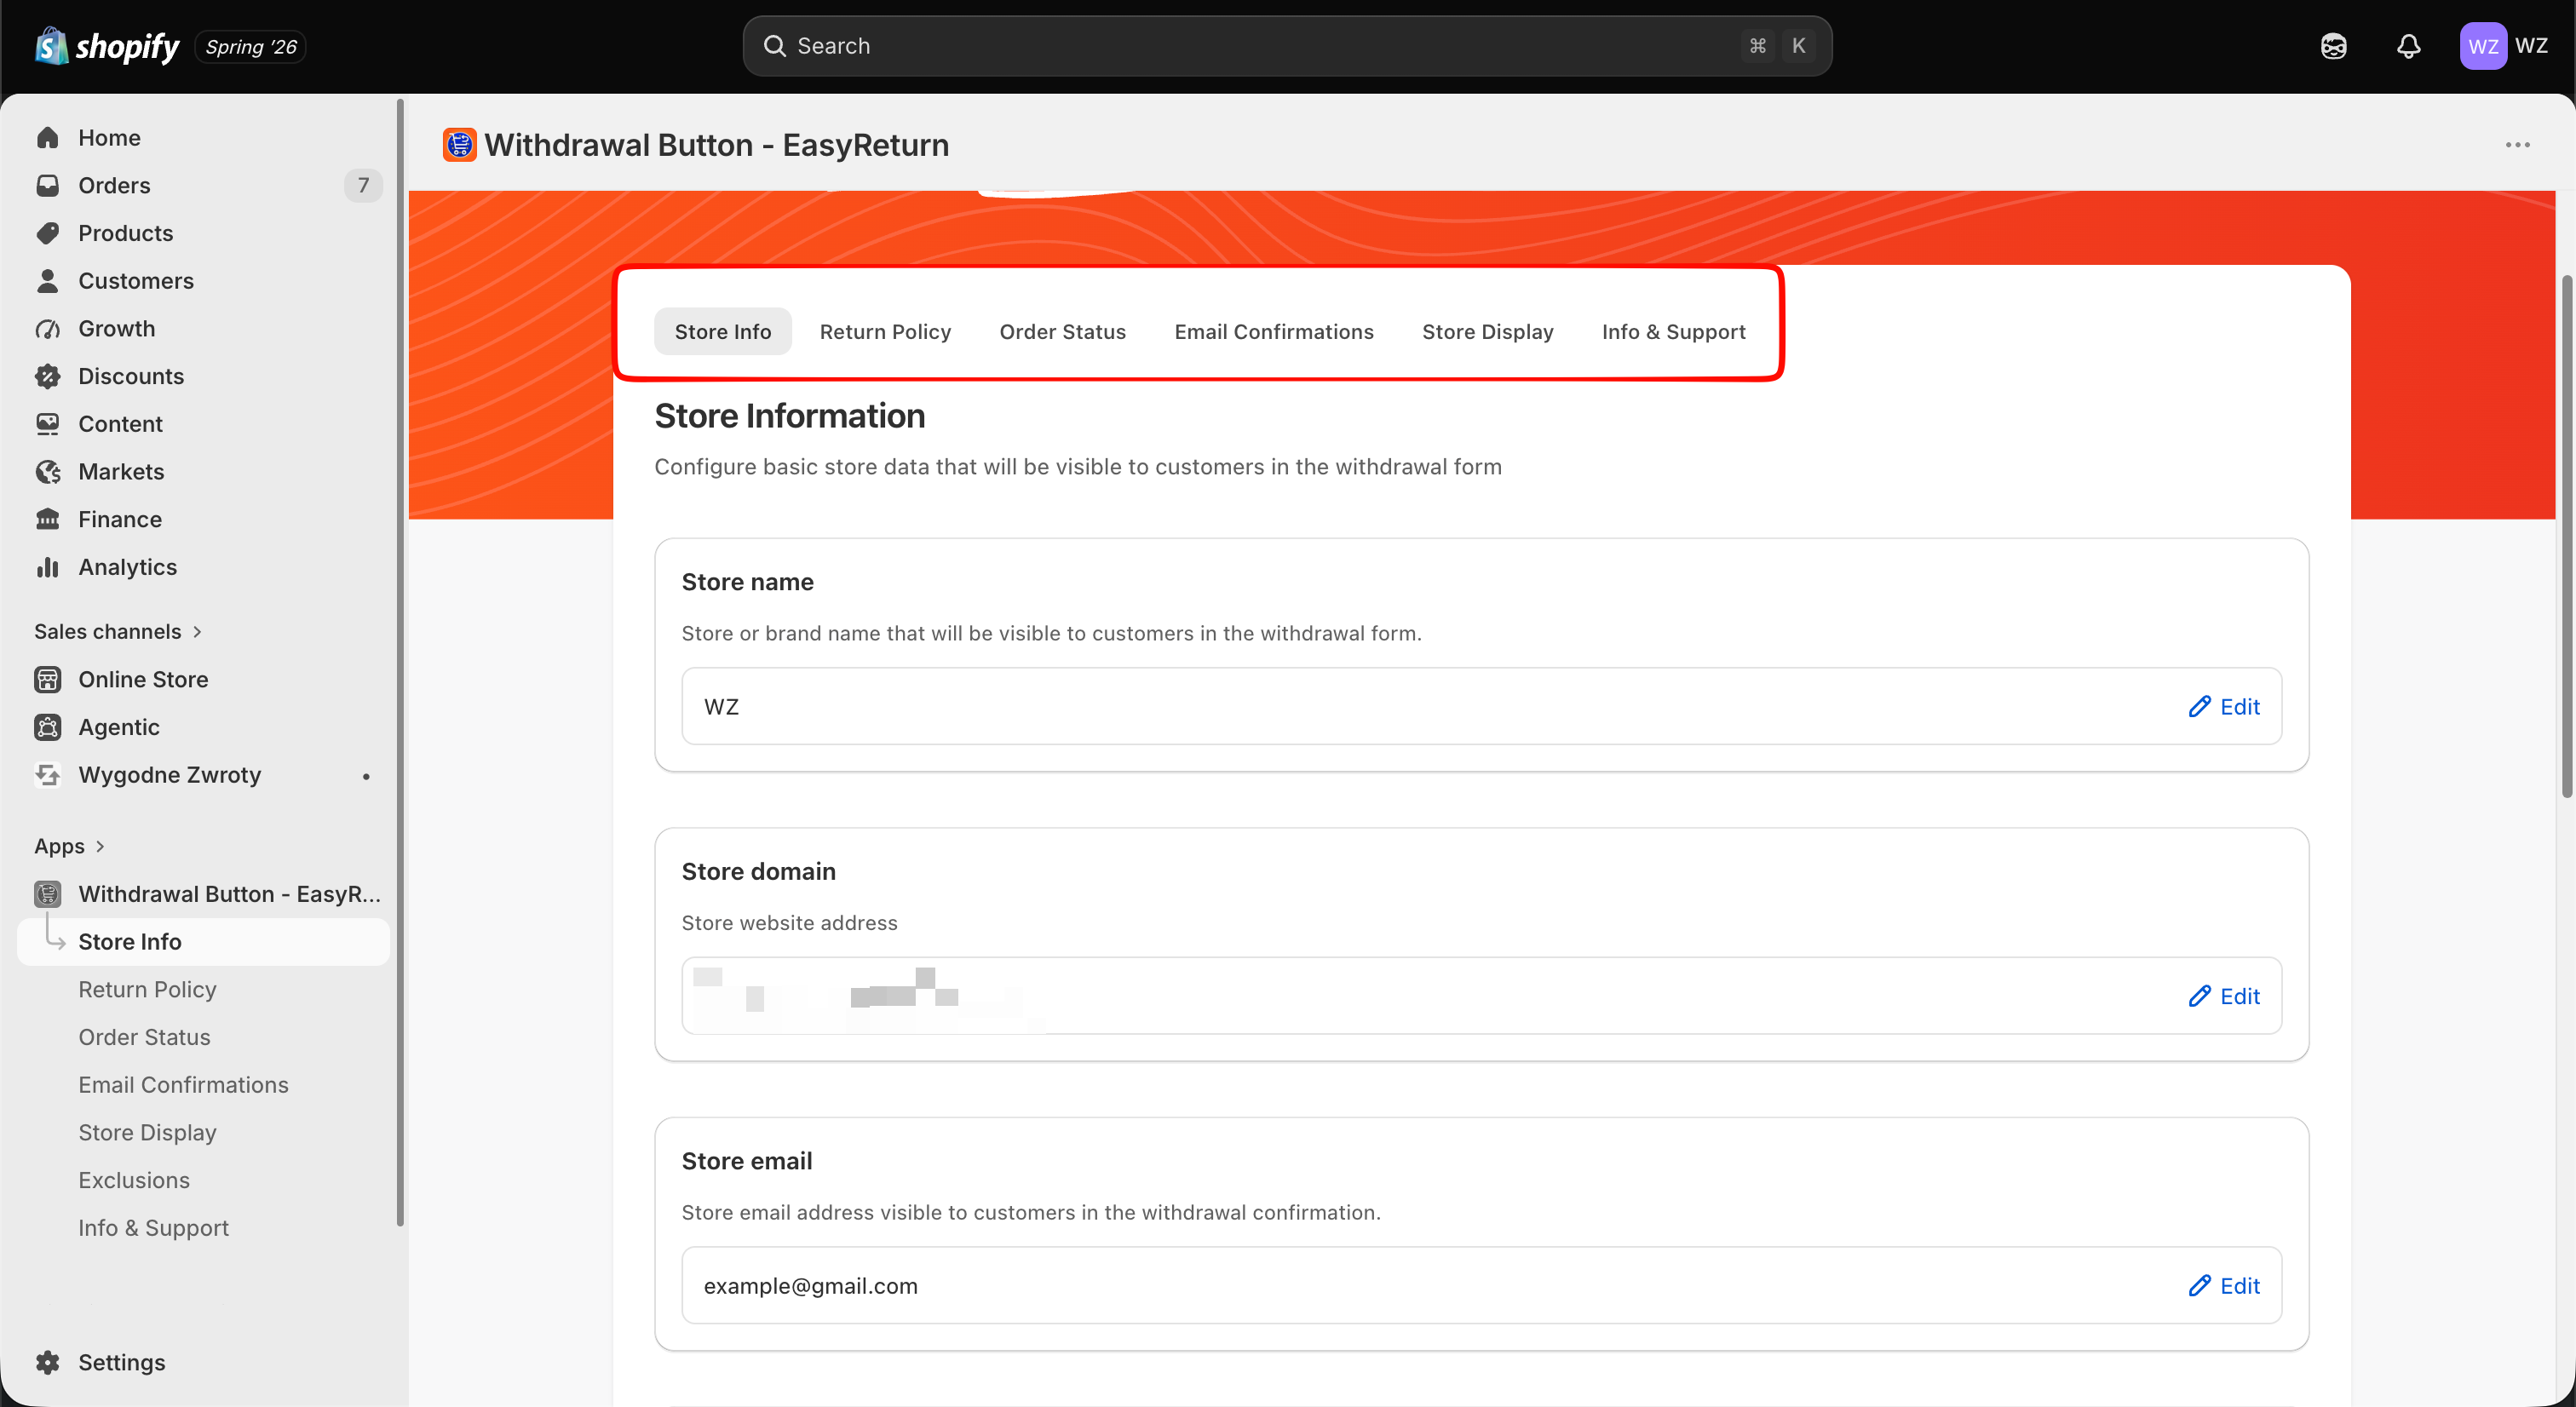Click the pencil icon for Store email
Screen dimensions: 2576x1407
[2199, 1286]
